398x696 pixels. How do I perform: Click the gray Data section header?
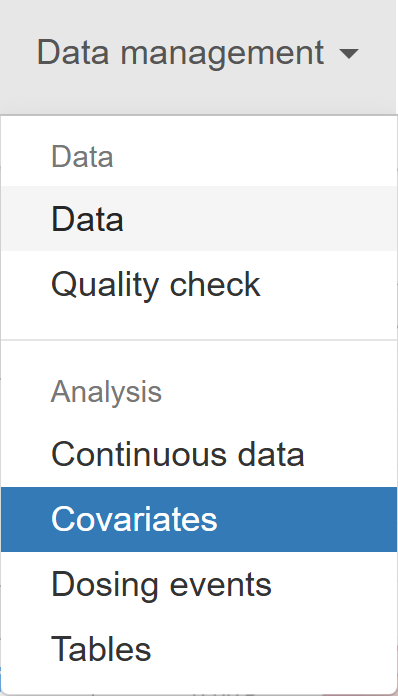pyautogui.click(x=83, y=157)
